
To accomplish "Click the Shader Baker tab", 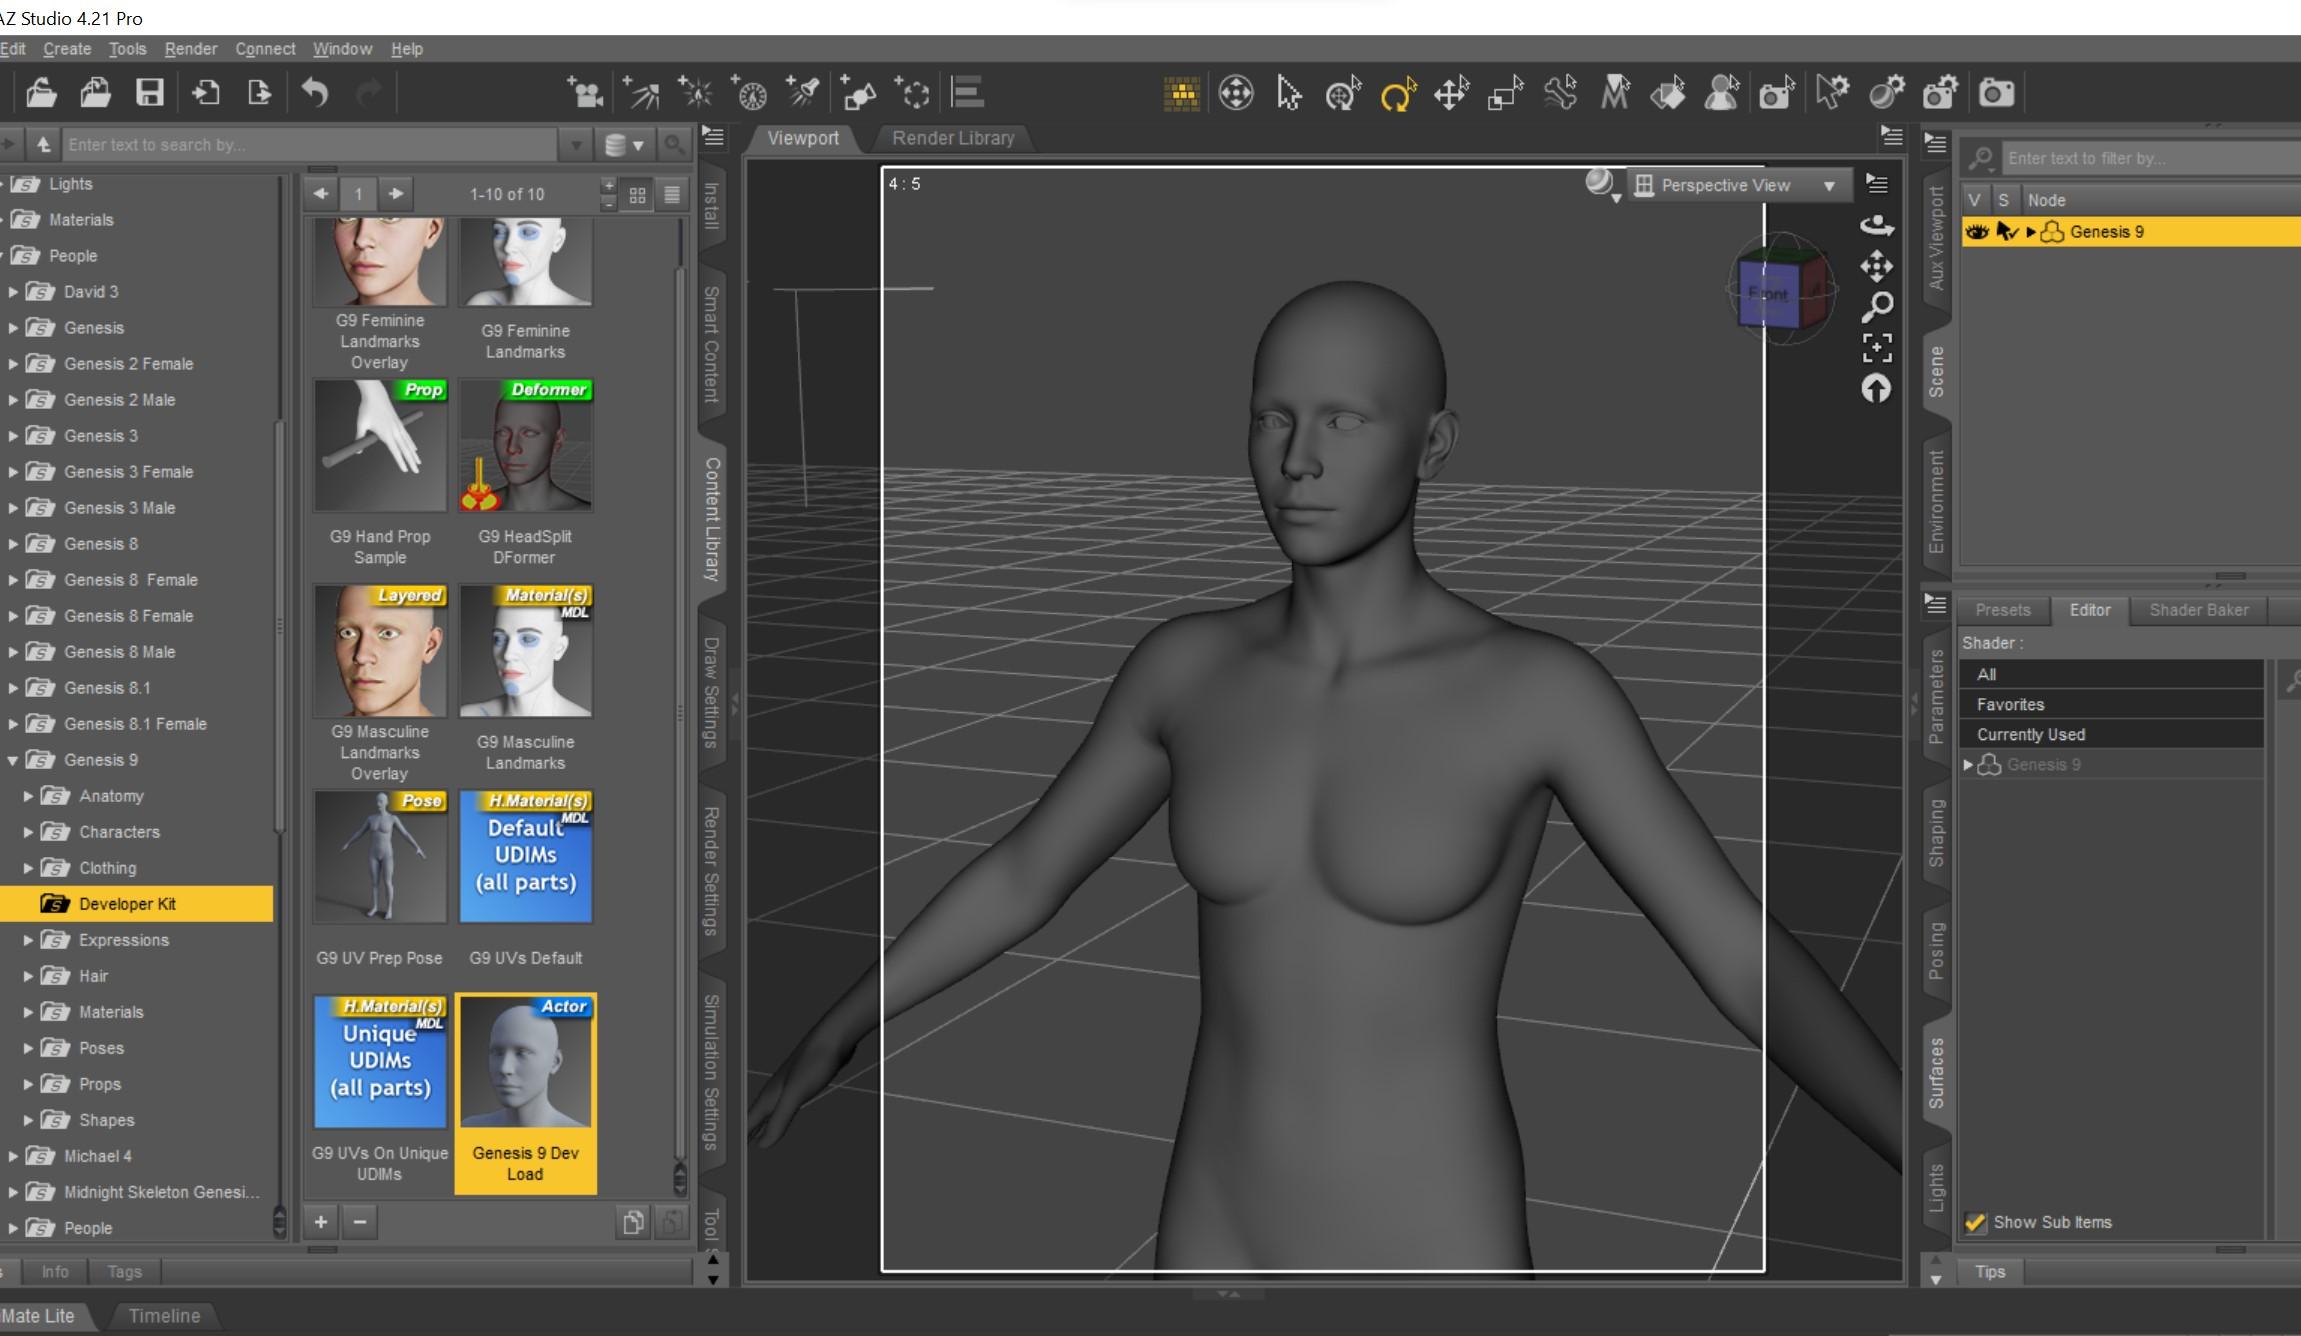I will tap(2198, 610).
